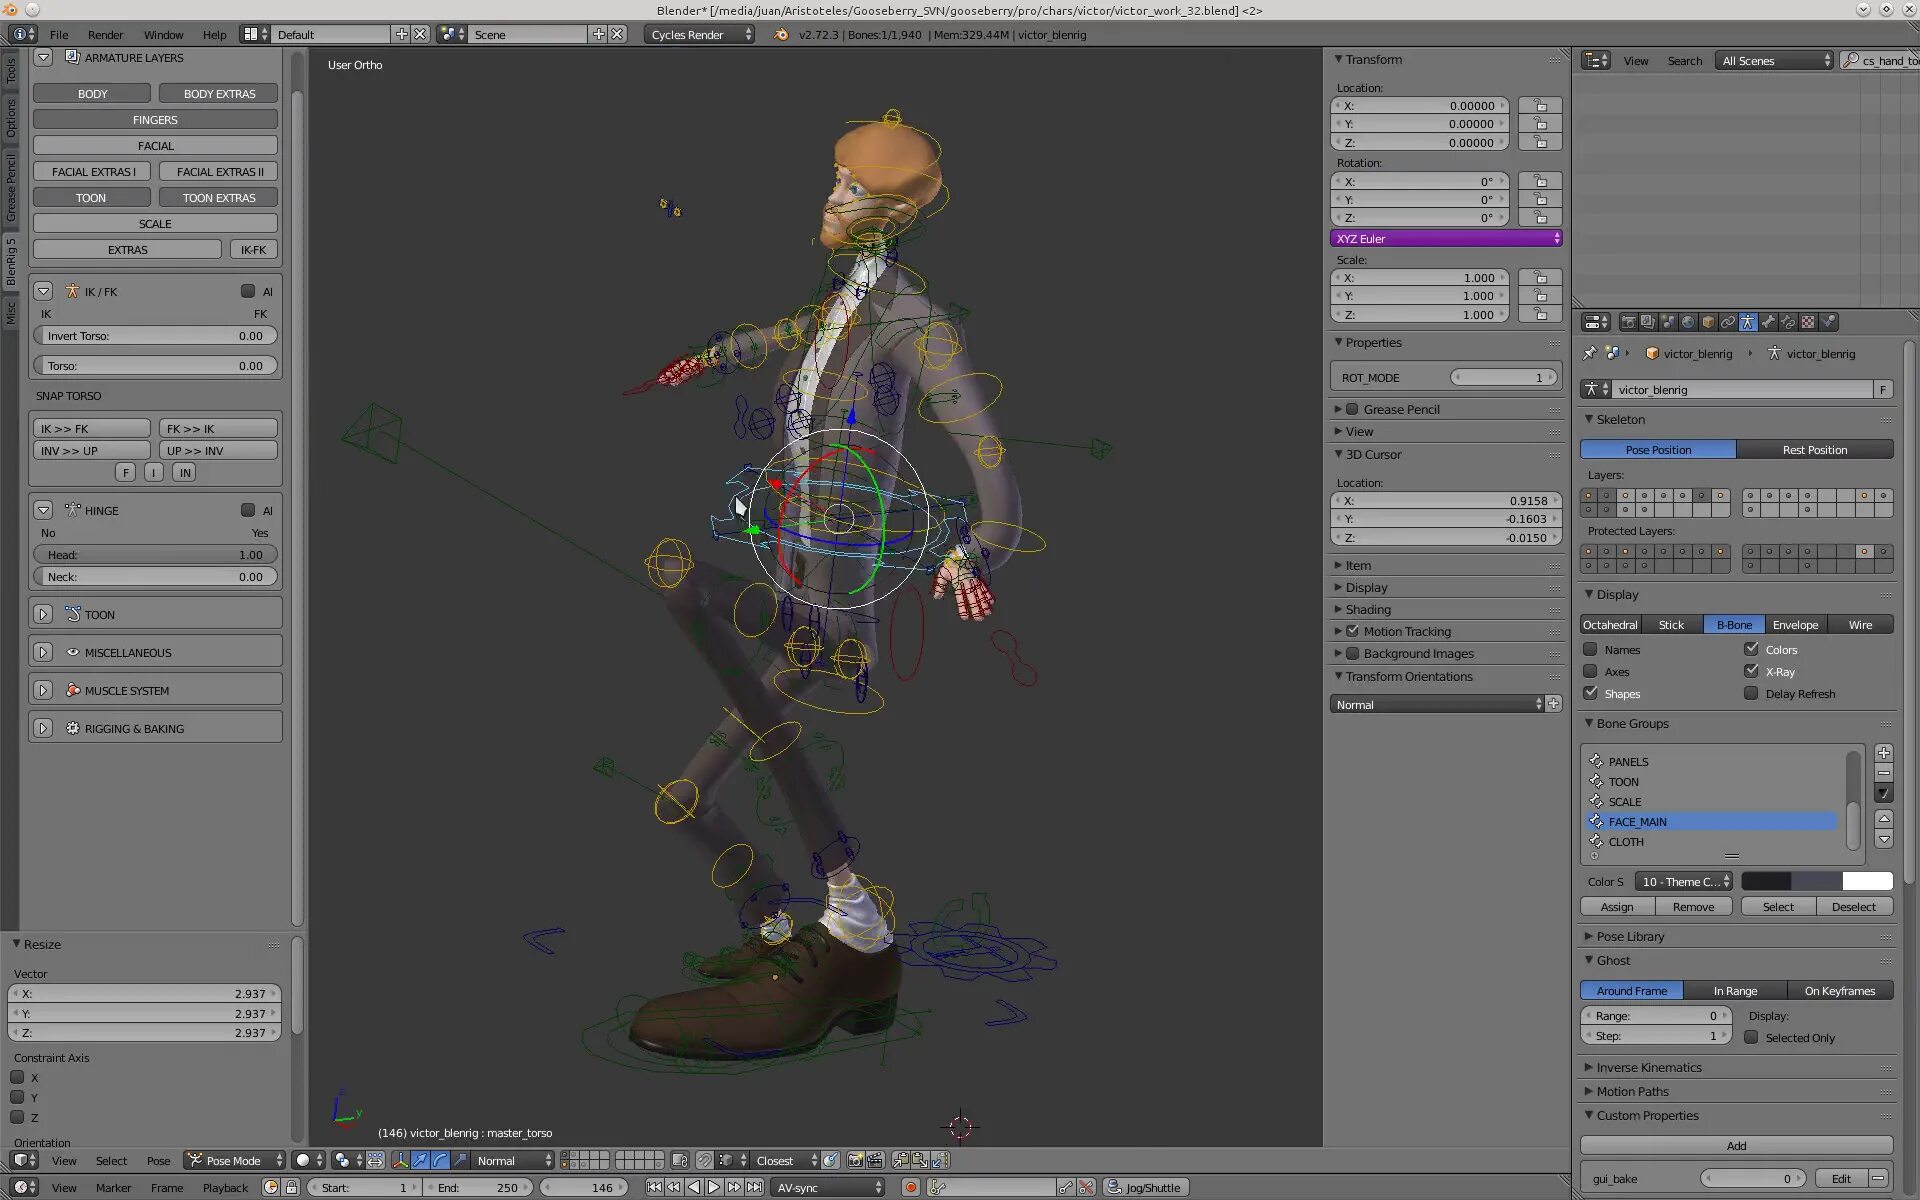Open the AV-sync dropdown
Screen dimensions: 1920x1200
click(x=827, y=1187)
